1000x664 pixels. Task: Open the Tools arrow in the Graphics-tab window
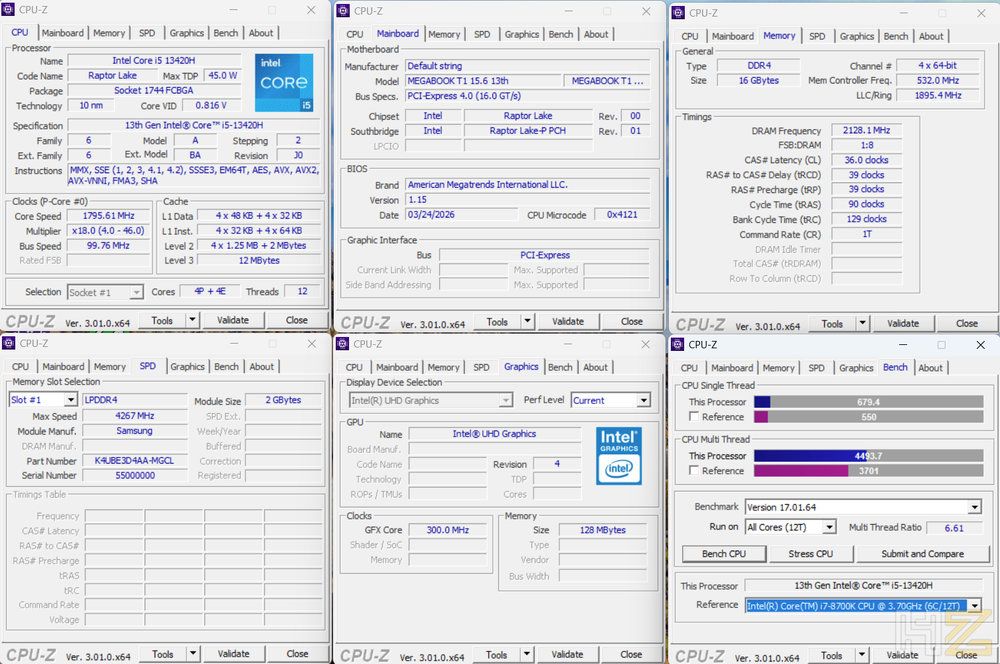click(527, 654)
